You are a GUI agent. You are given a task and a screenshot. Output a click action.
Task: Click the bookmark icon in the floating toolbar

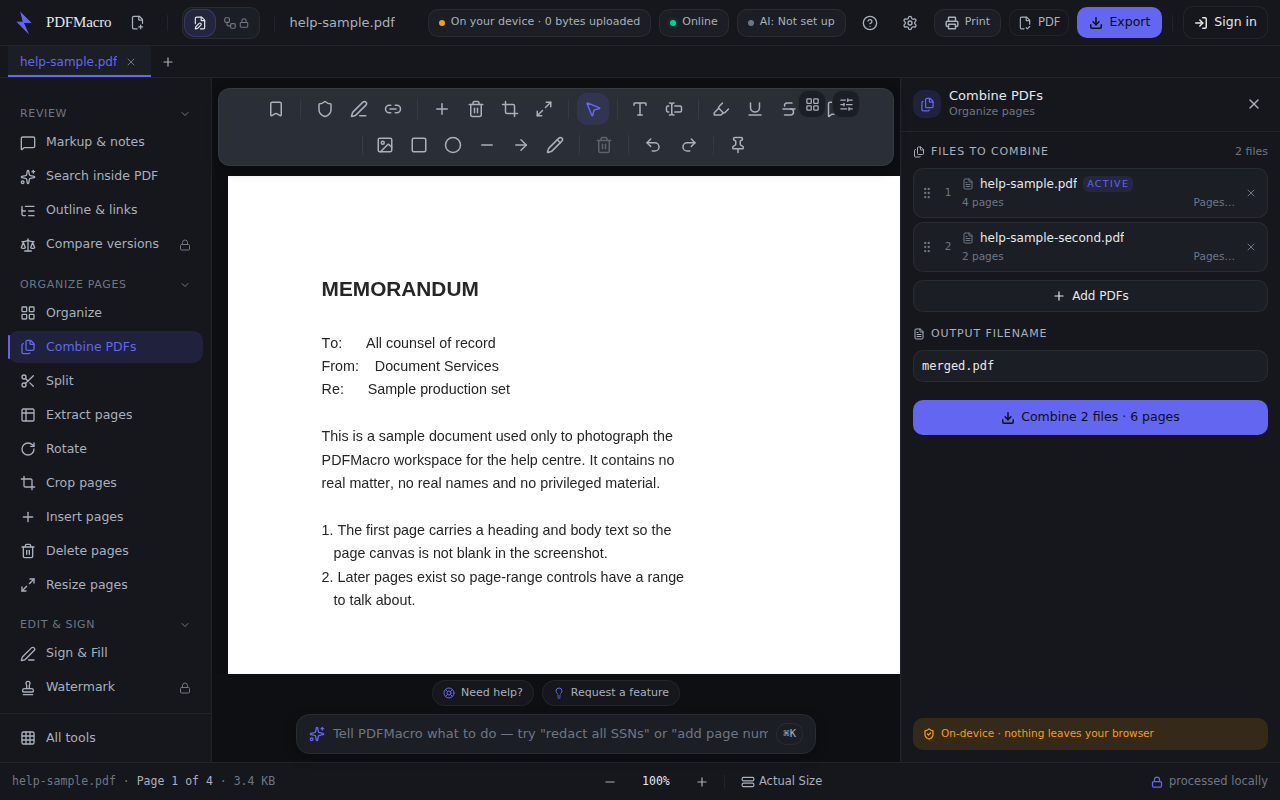point(276,109)
